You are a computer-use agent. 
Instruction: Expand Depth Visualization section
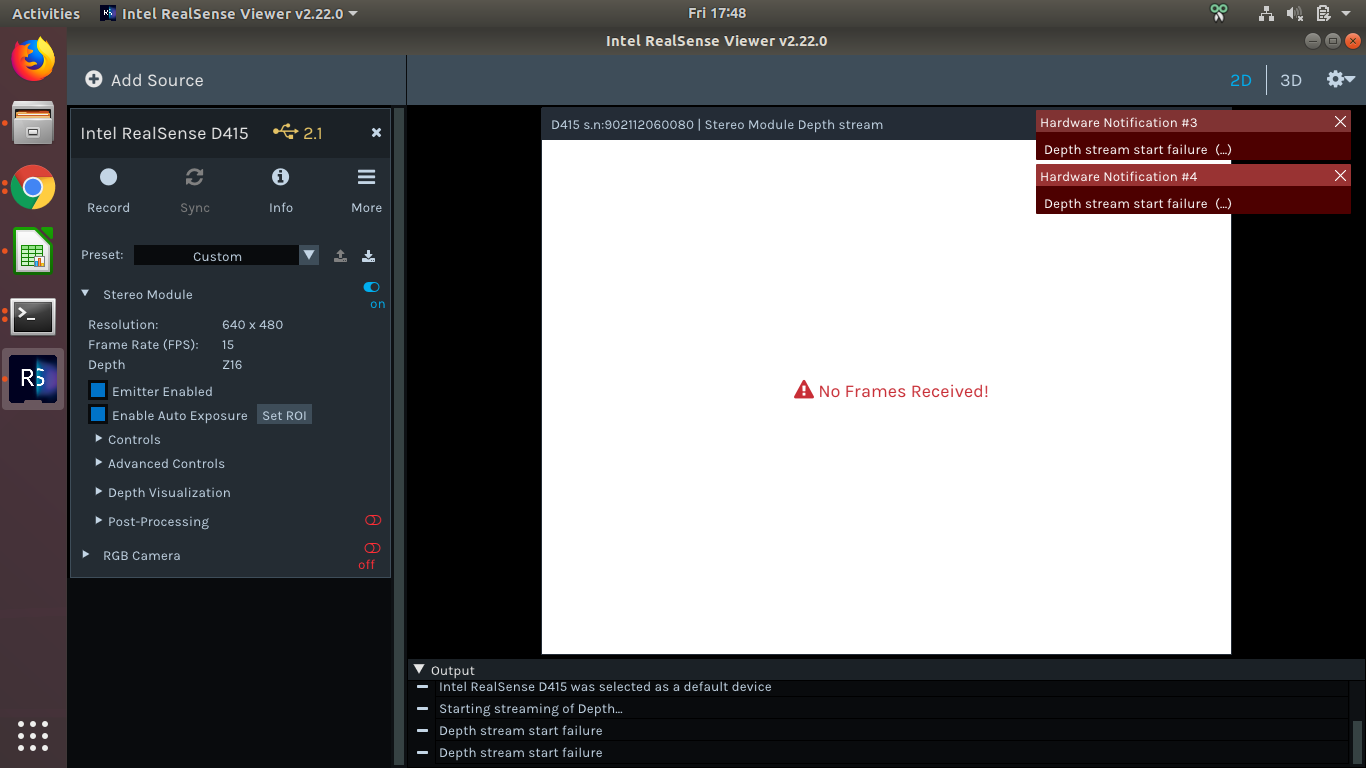tap(99, 491)
